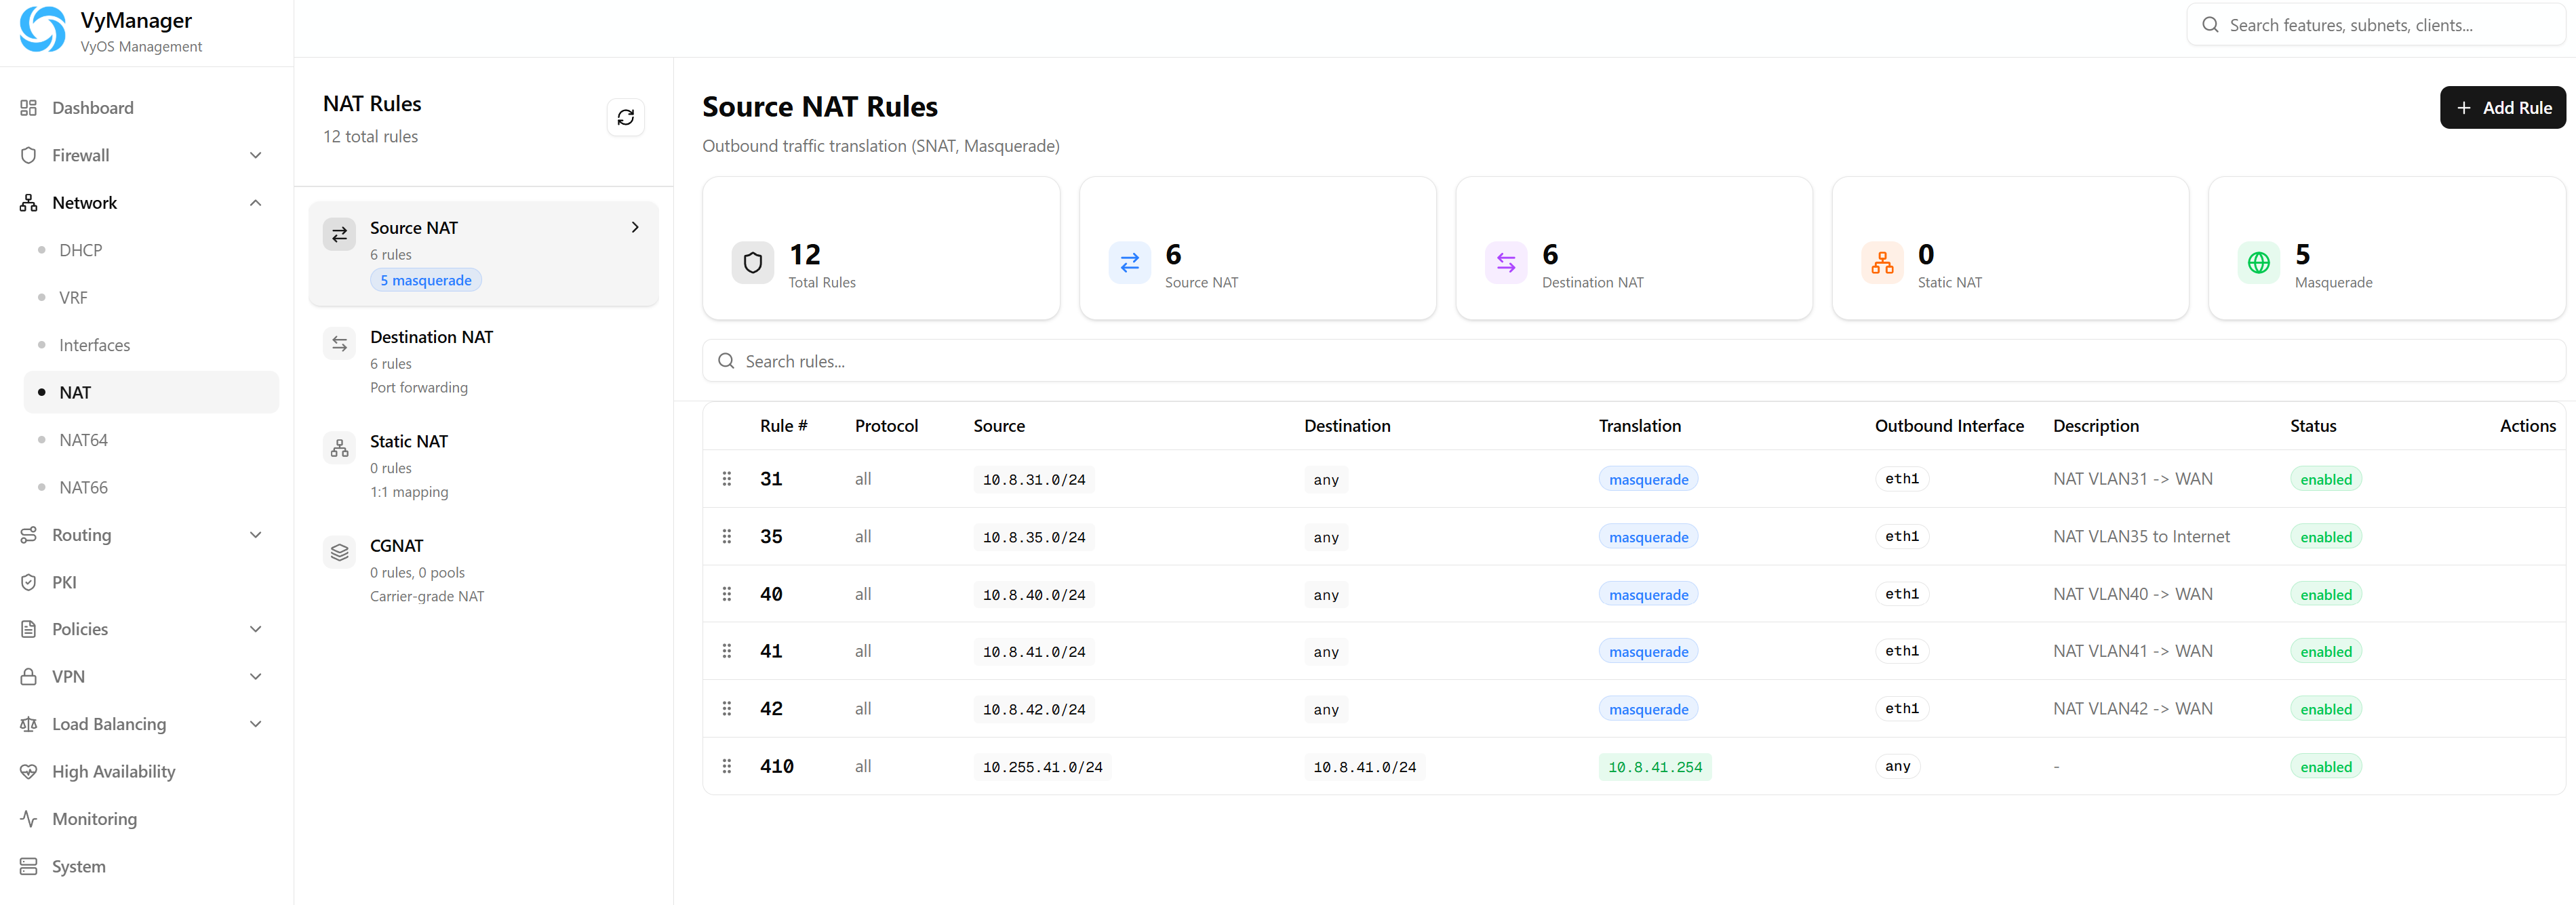2576x905 pixels.
Task: Click the Static NAT sidebar icon
Action: coord(340,447)
